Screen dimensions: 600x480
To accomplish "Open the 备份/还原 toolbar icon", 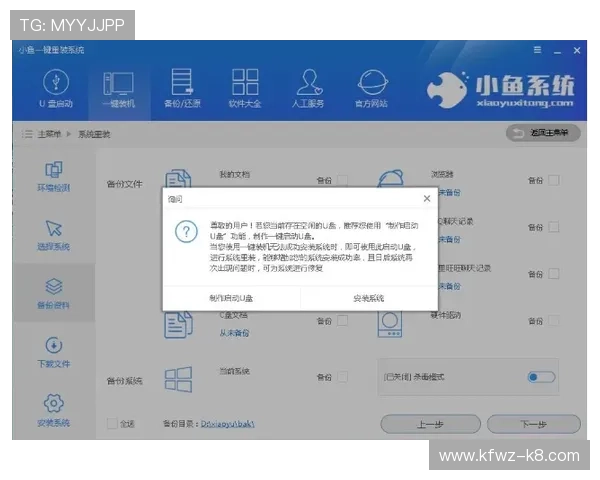I will click(182, 82).
